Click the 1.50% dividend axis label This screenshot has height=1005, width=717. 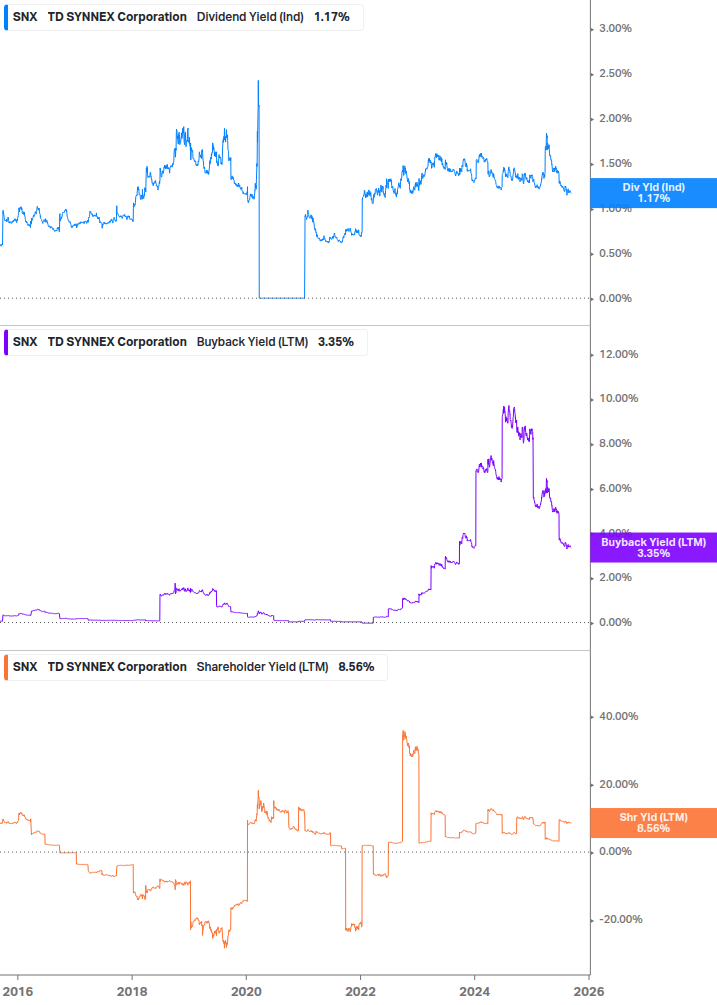[615, 163]
